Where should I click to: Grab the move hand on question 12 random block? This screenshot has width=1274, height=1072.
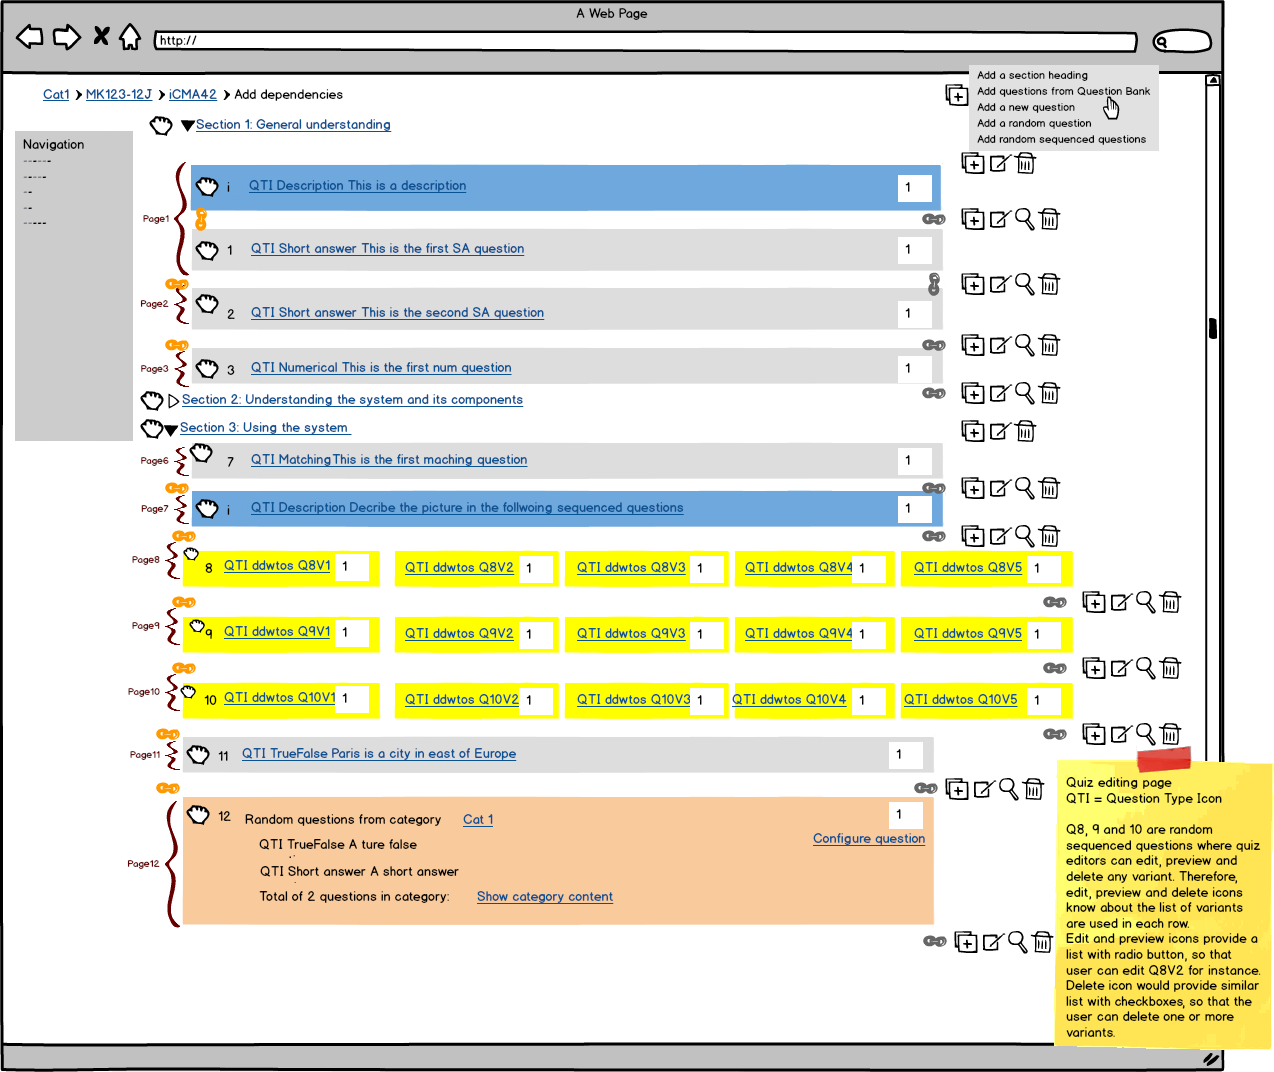pos(199,815)
